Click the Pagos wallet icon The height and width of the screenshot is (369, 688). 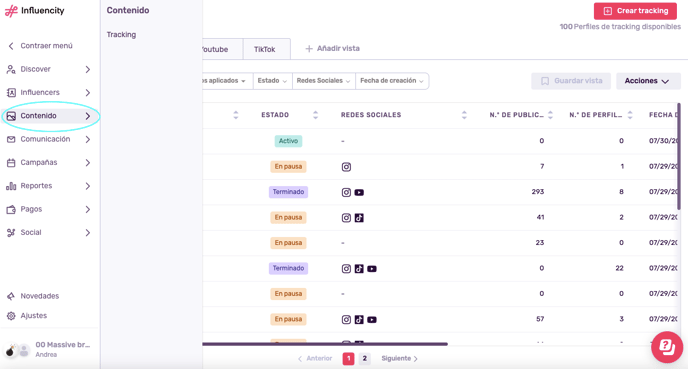pos(11,209)
